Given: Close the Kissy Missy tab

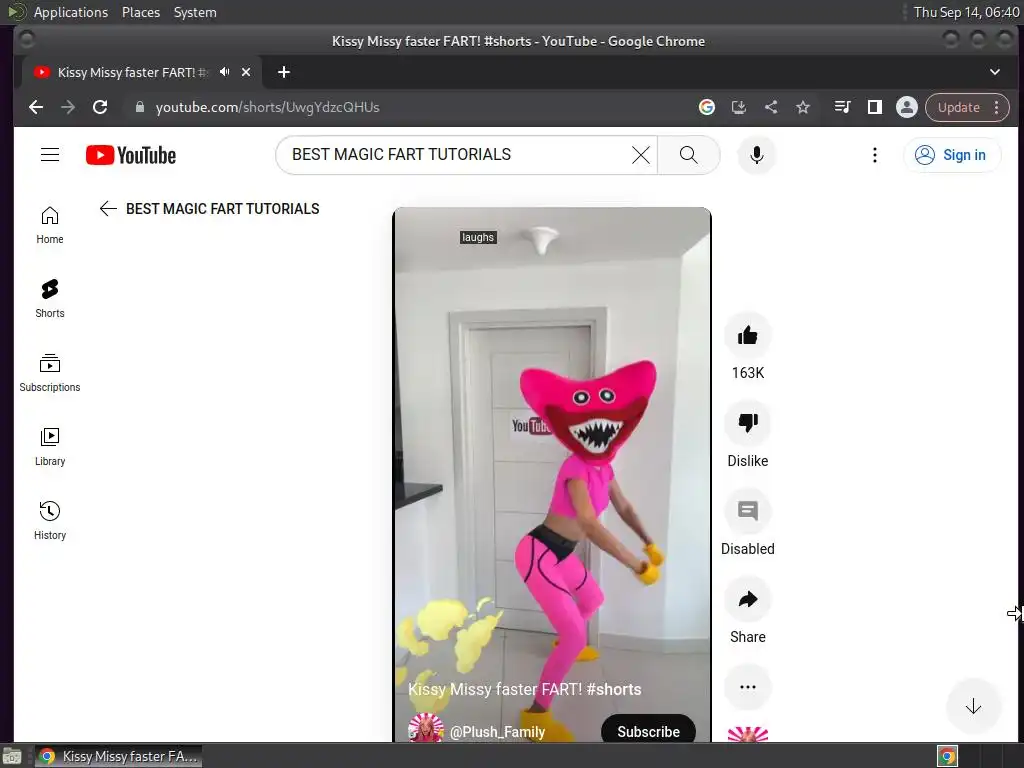Looking at the screenshot, I should pos(246,72).
